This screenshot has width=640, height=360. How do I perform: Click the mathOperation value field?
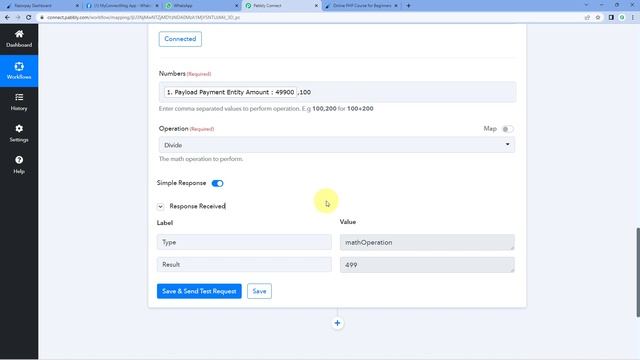427,242
